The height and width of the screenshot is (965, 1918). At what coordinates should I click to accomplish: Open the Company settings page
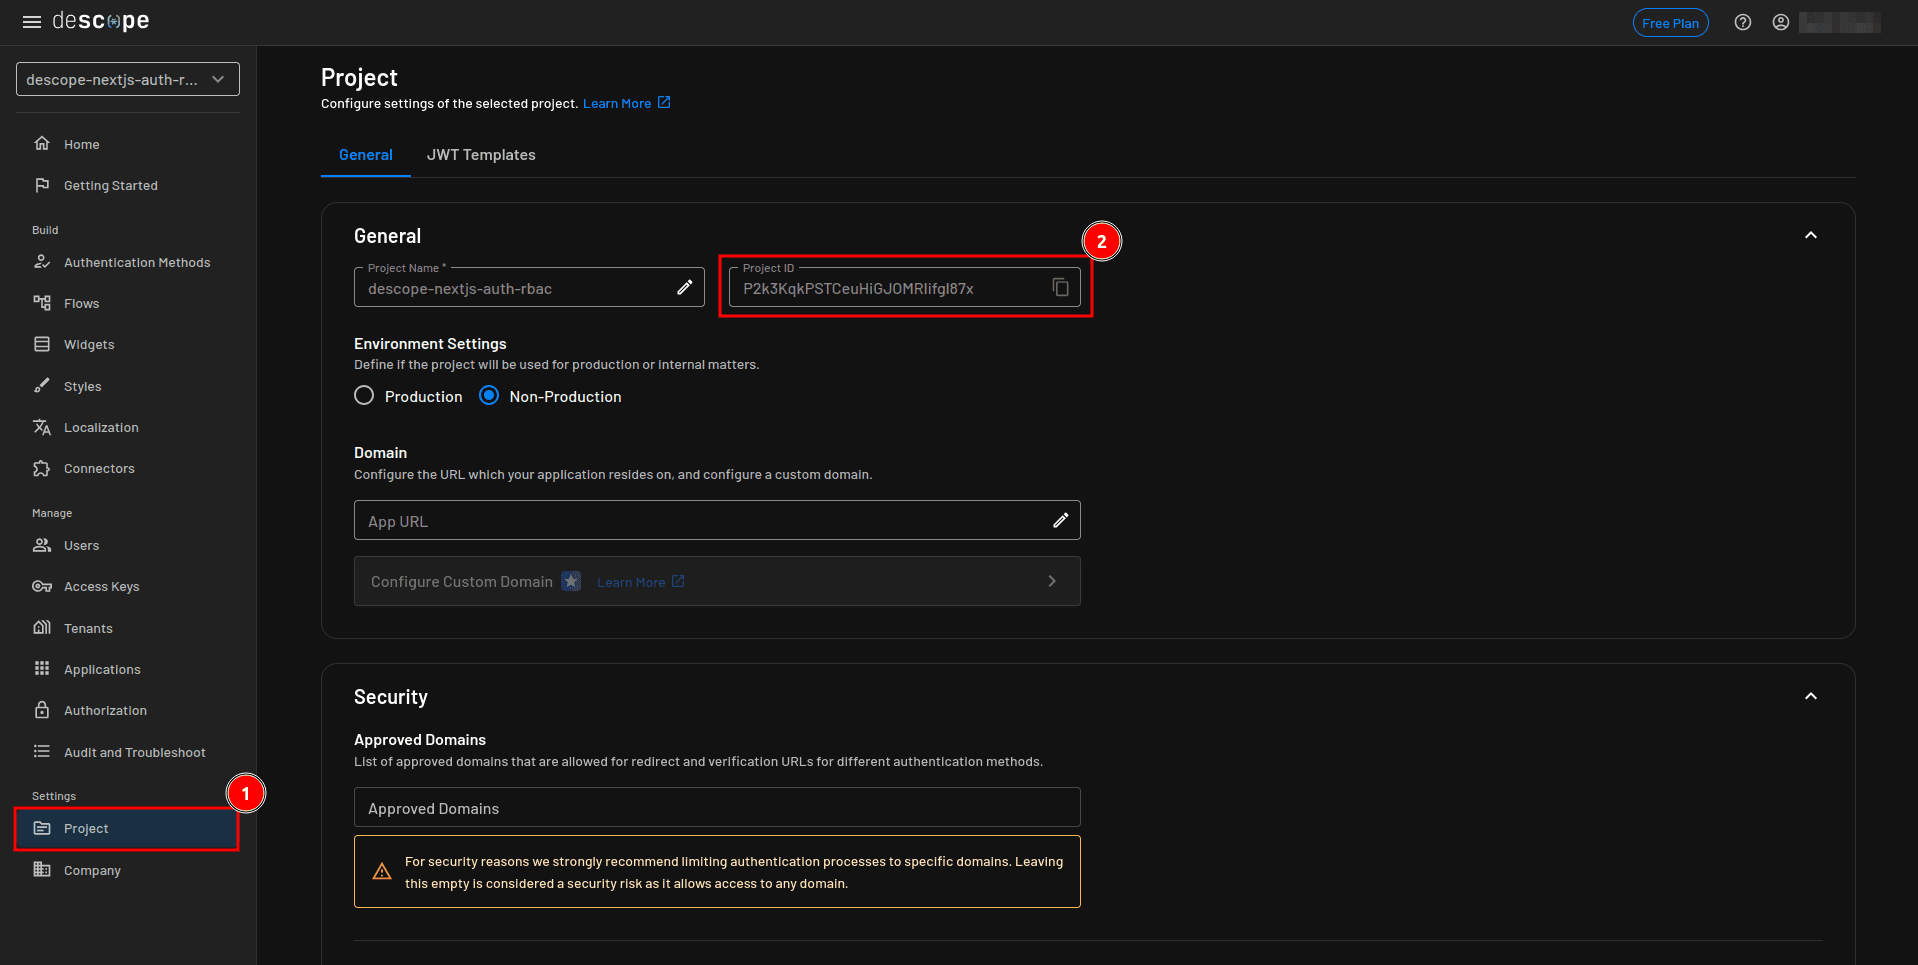tap(91, 870)
